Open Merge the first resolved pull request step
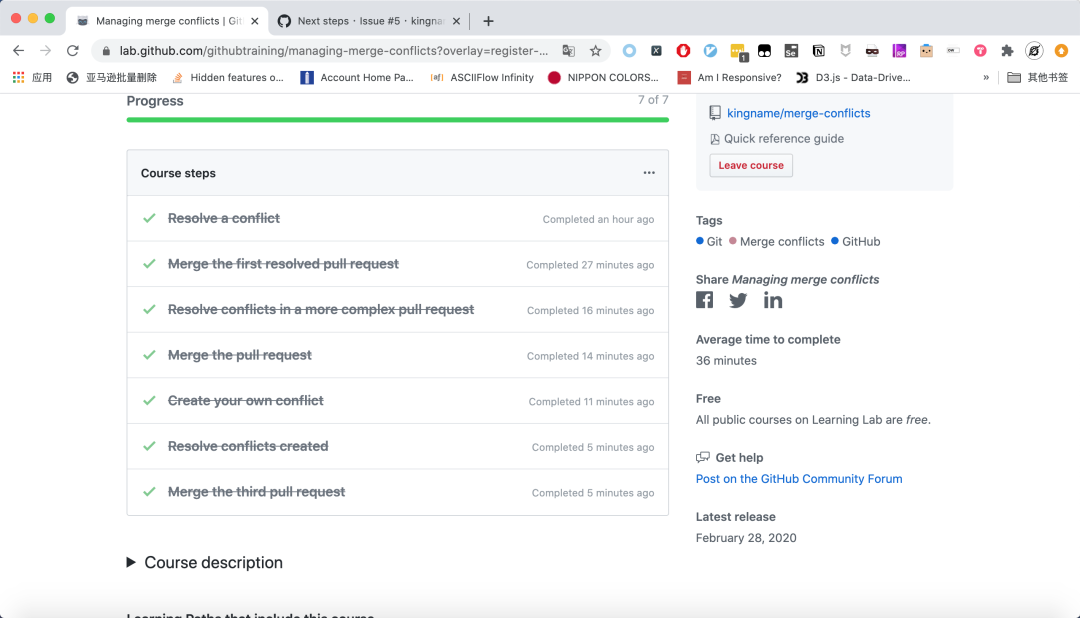The height and width of the screenshot is (618, 1080). coord(283,264)
